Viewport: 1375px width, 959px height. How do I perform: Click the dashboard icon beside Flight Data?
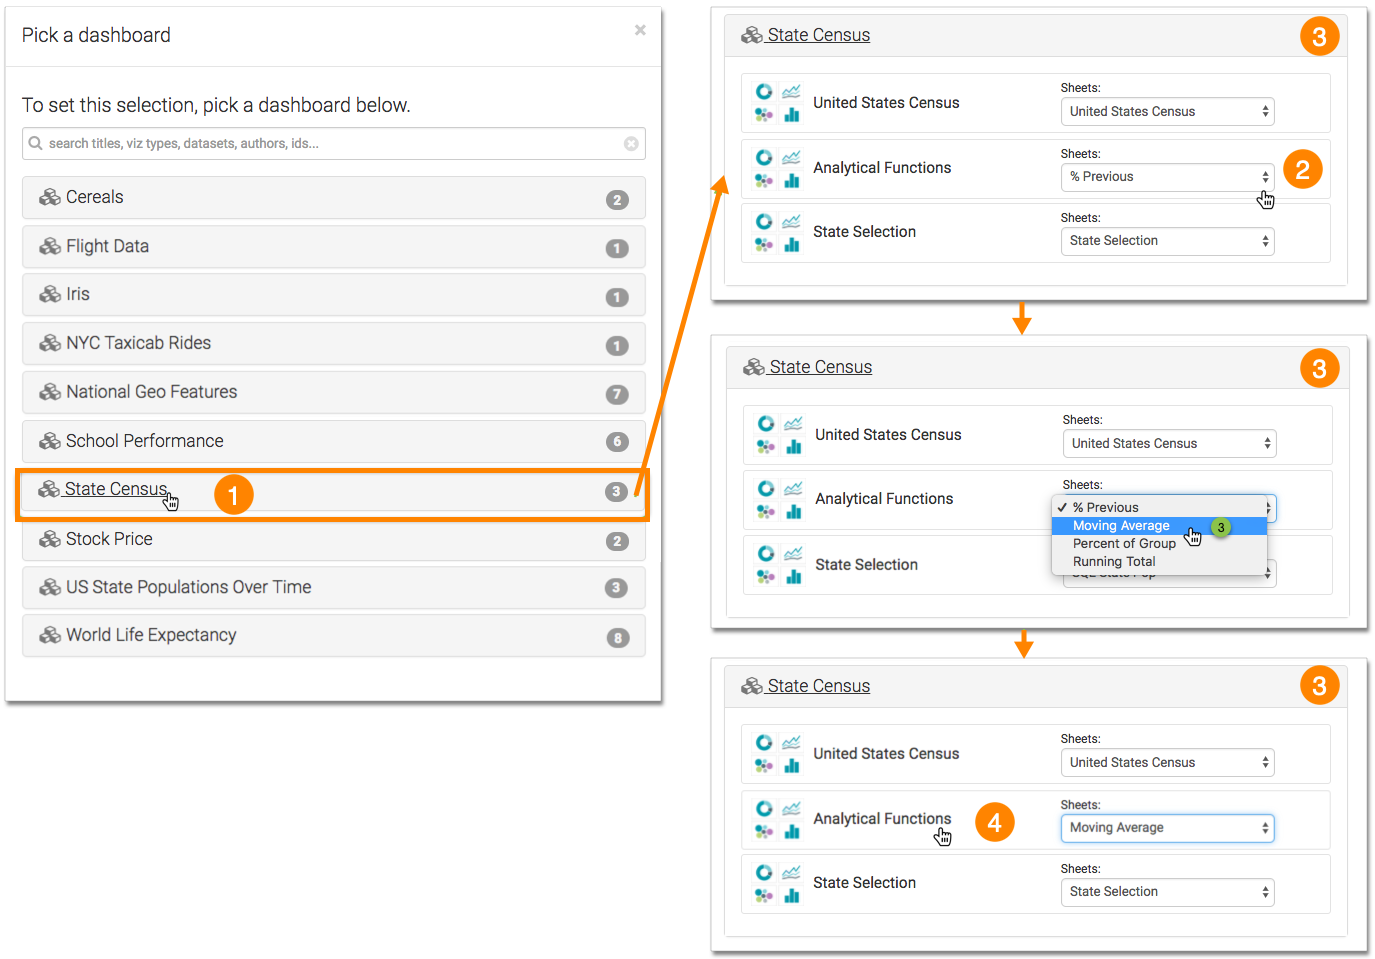49,247
